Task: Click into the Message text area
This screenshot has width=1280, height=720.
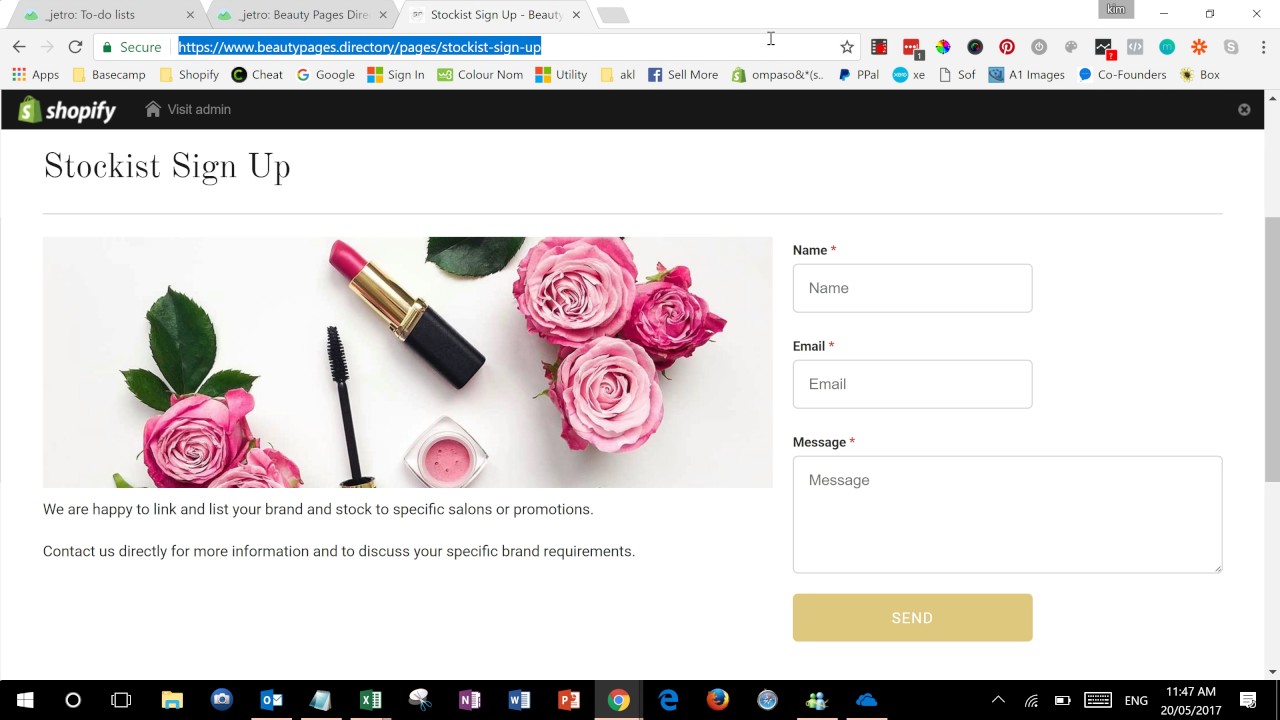Action: pyautogui.click(x=1007, y=515)
